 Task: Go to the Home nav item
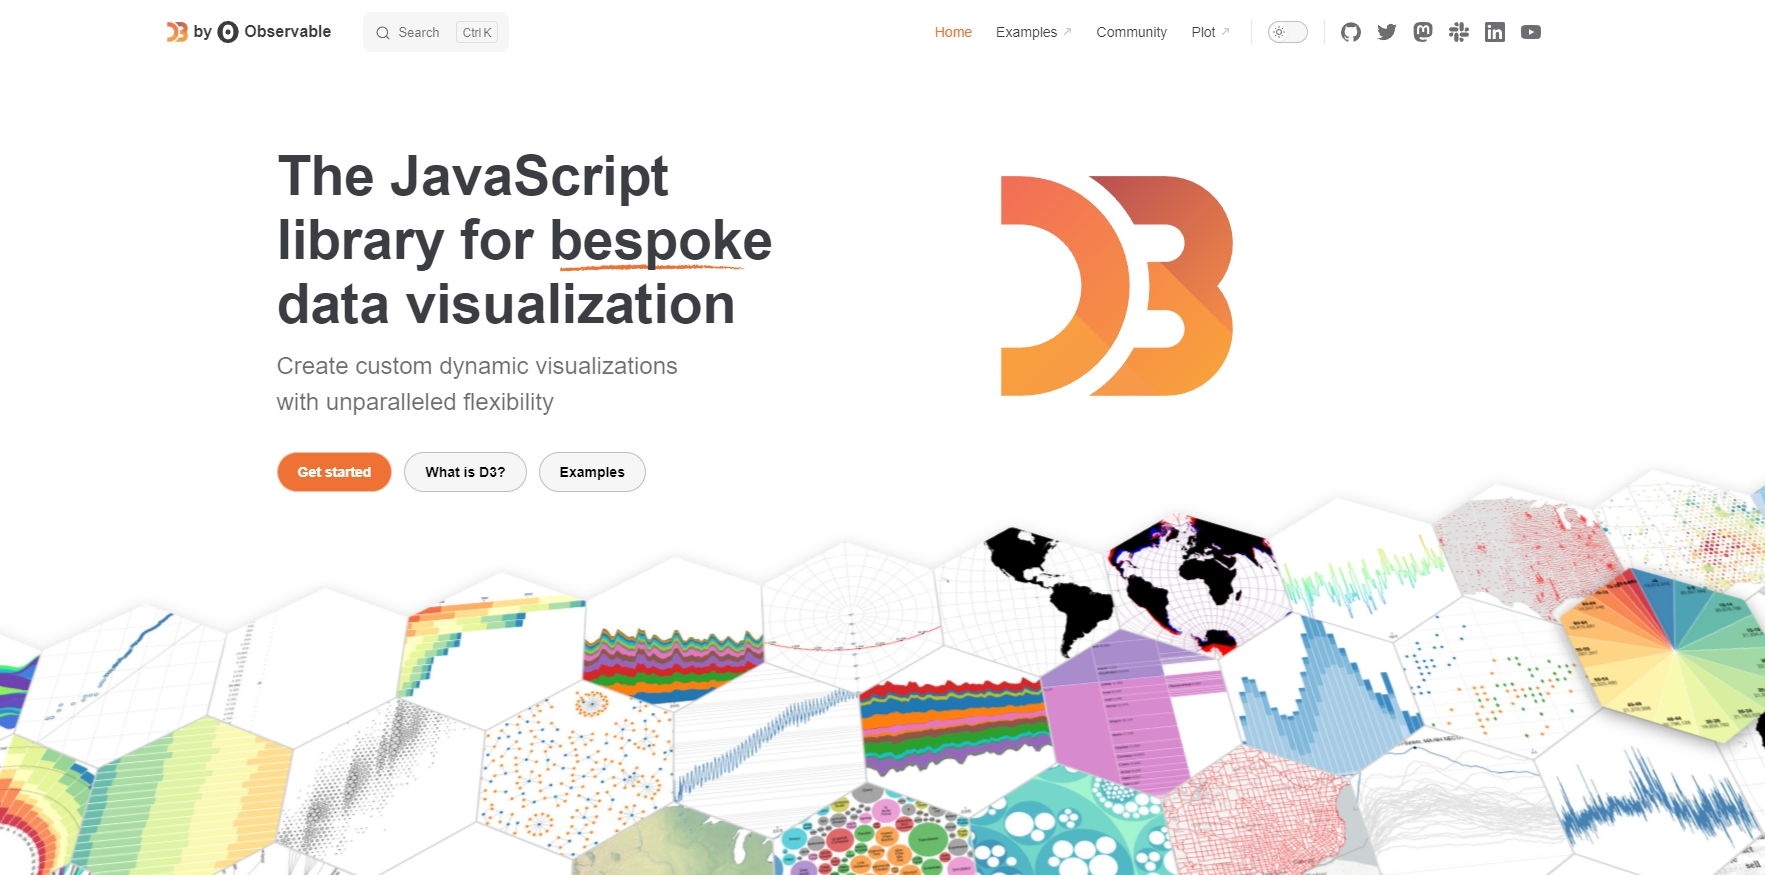tap(953, 32)
